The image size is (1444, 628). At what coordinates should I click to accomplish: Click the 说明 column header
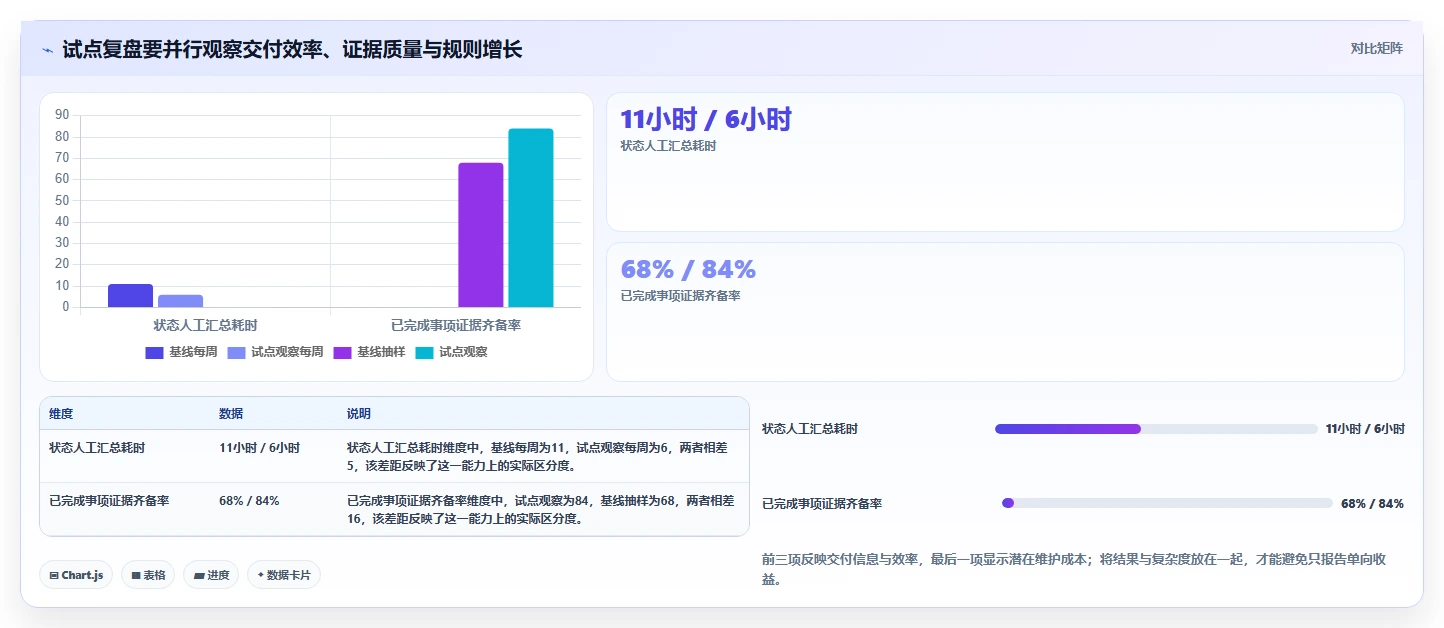click(359, 414)
